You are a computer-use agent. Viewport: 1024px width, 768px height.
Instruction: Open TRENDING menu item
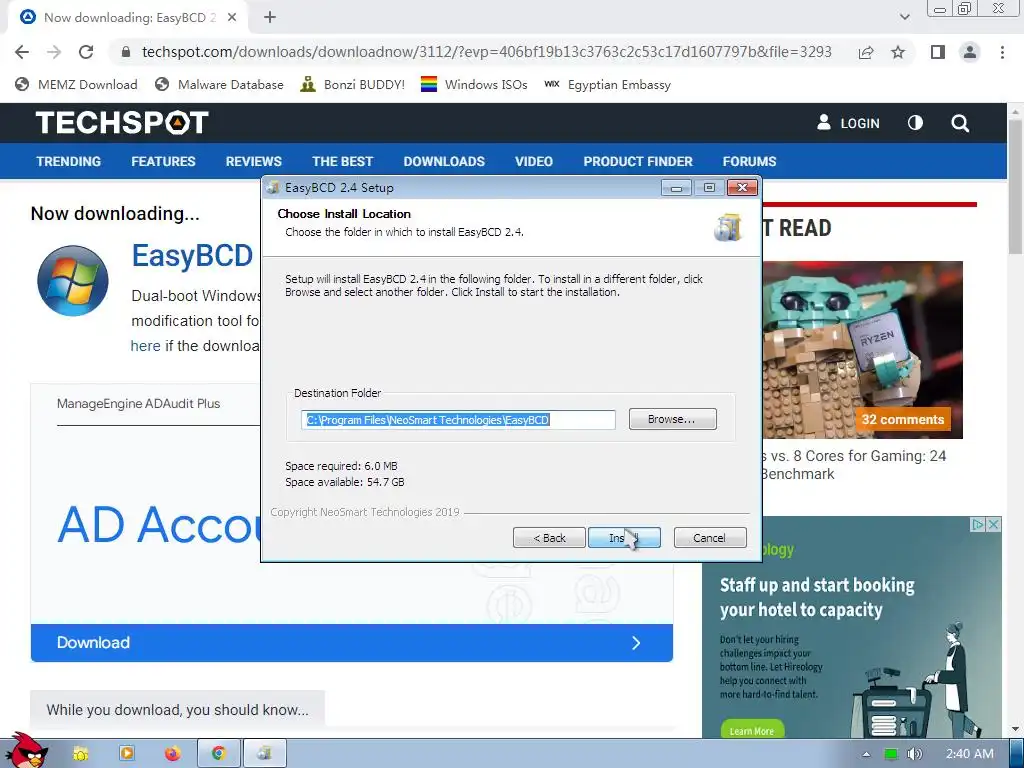pos(69,161)
